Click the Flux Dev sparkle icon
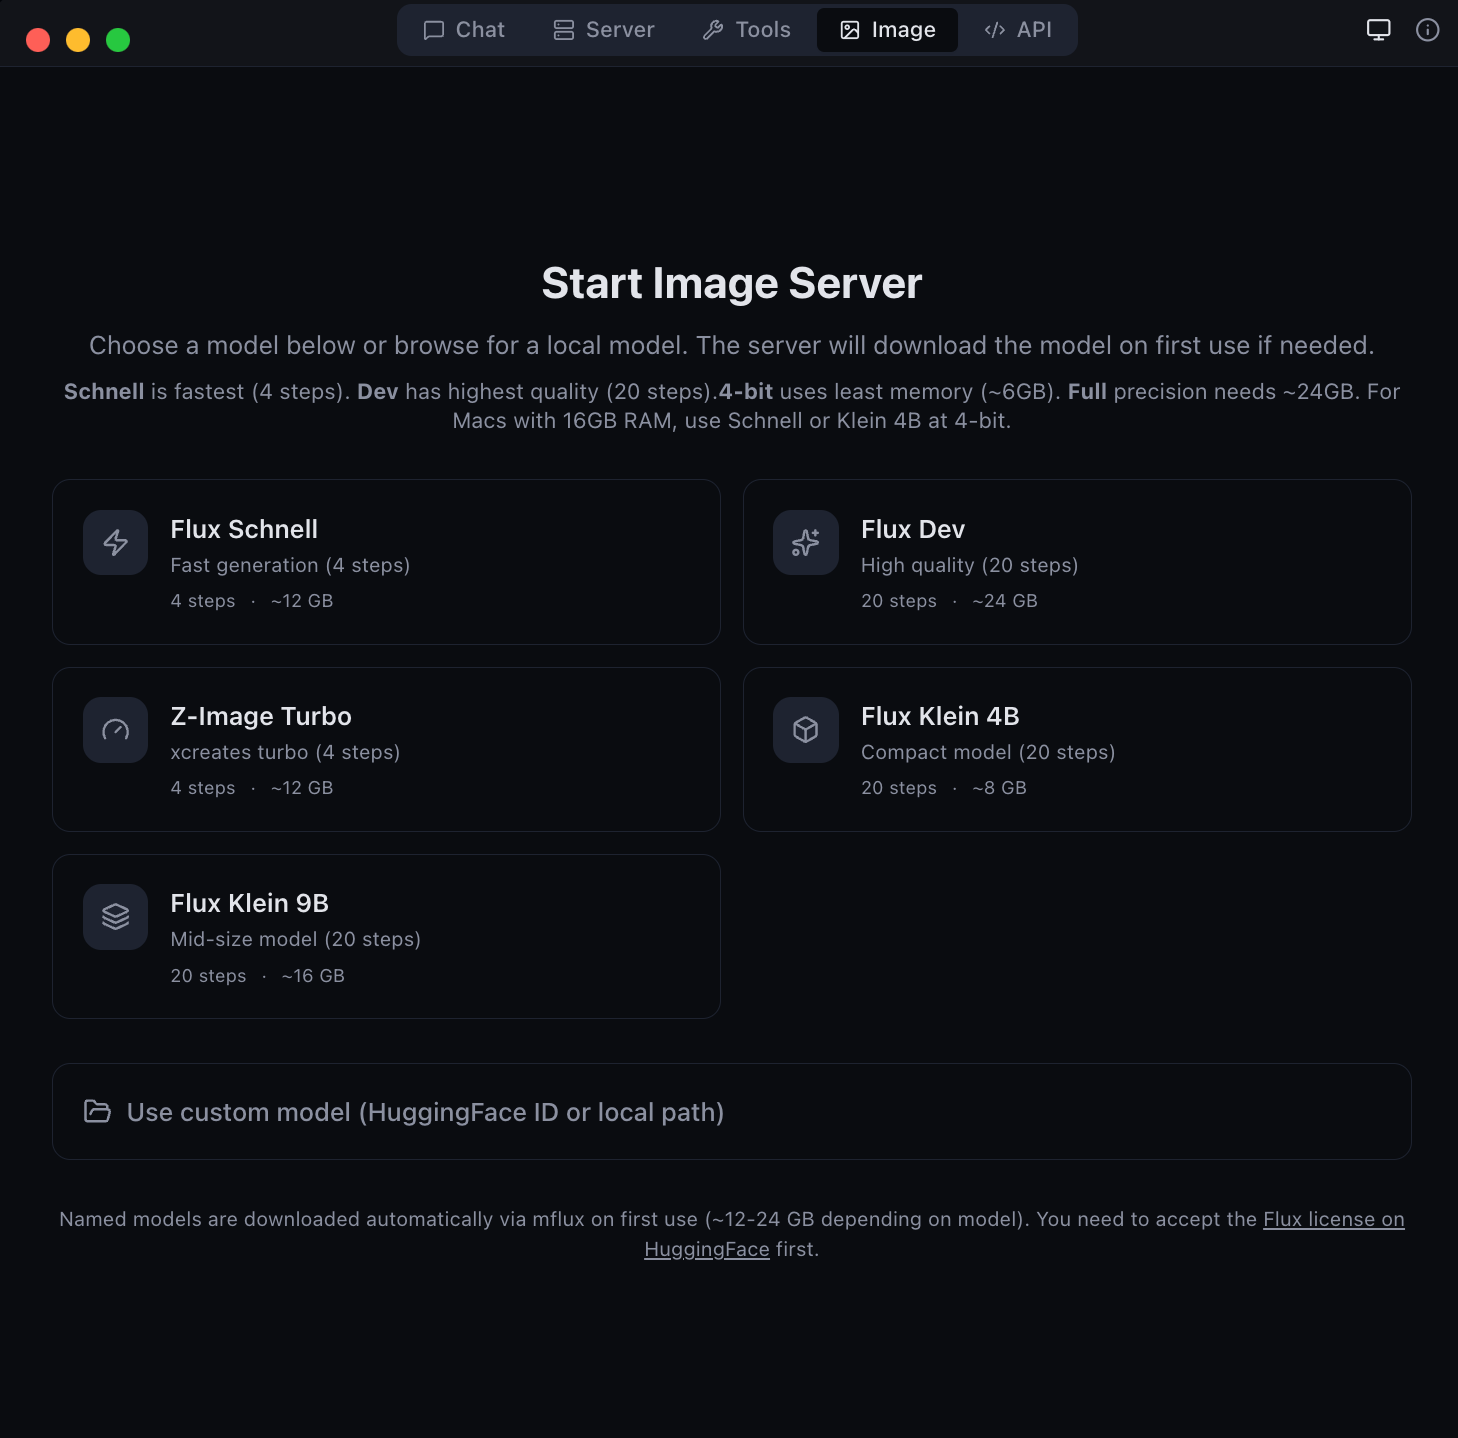 tap(805, 542)
